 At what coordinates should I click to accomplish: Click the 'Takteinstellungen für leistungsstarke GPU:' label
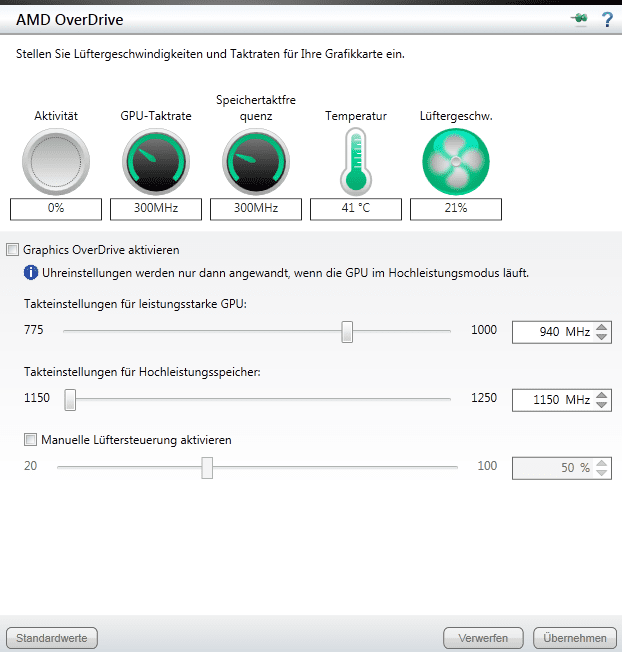point(135,304)
